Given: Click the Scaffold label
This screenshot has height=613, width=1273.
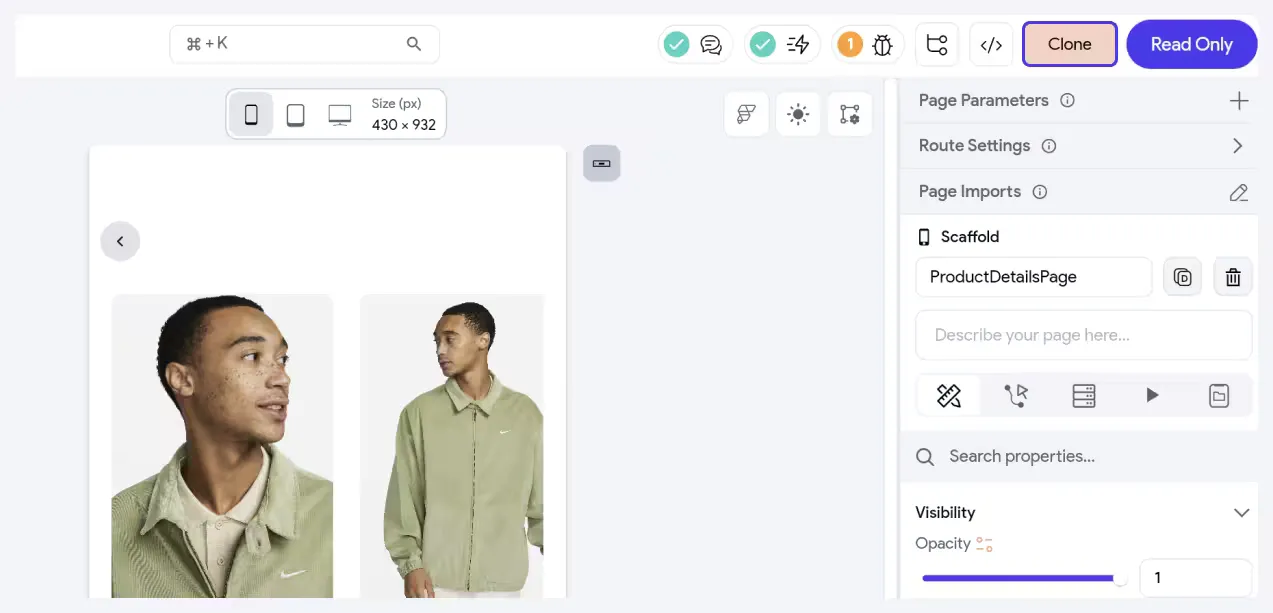Looking at the screenshot, I should (970, 237).
